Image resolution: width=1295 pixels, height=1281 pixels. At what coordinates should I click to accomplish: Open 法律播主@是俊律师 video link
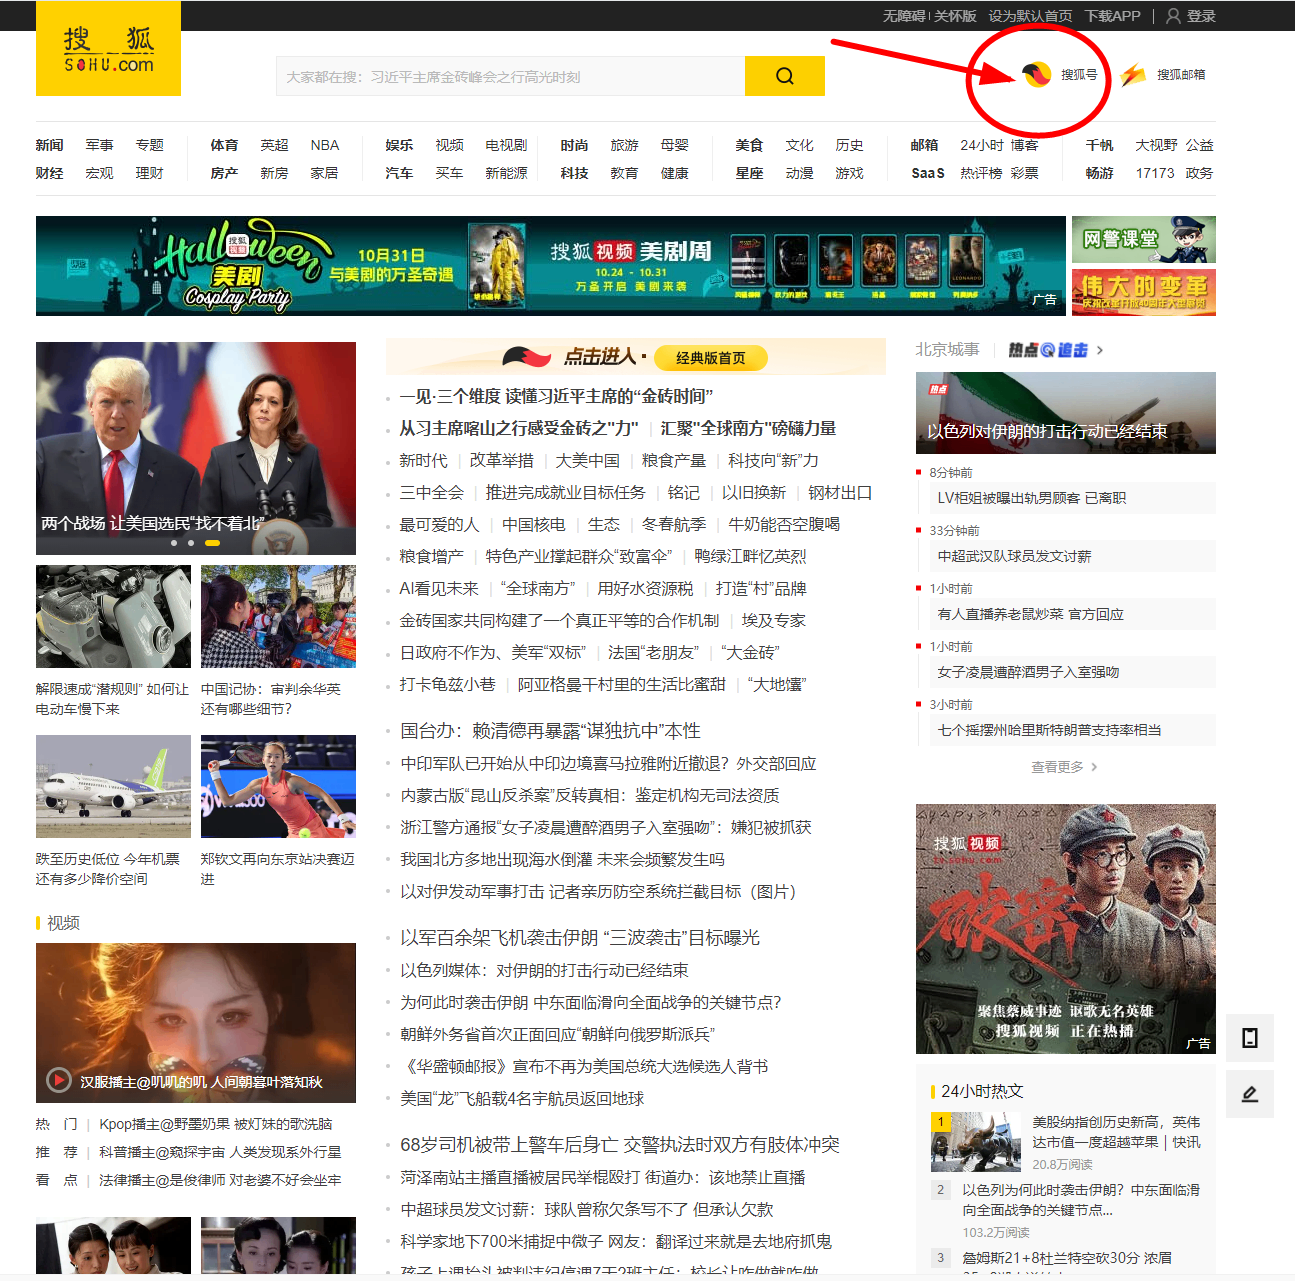[220, 1180]
